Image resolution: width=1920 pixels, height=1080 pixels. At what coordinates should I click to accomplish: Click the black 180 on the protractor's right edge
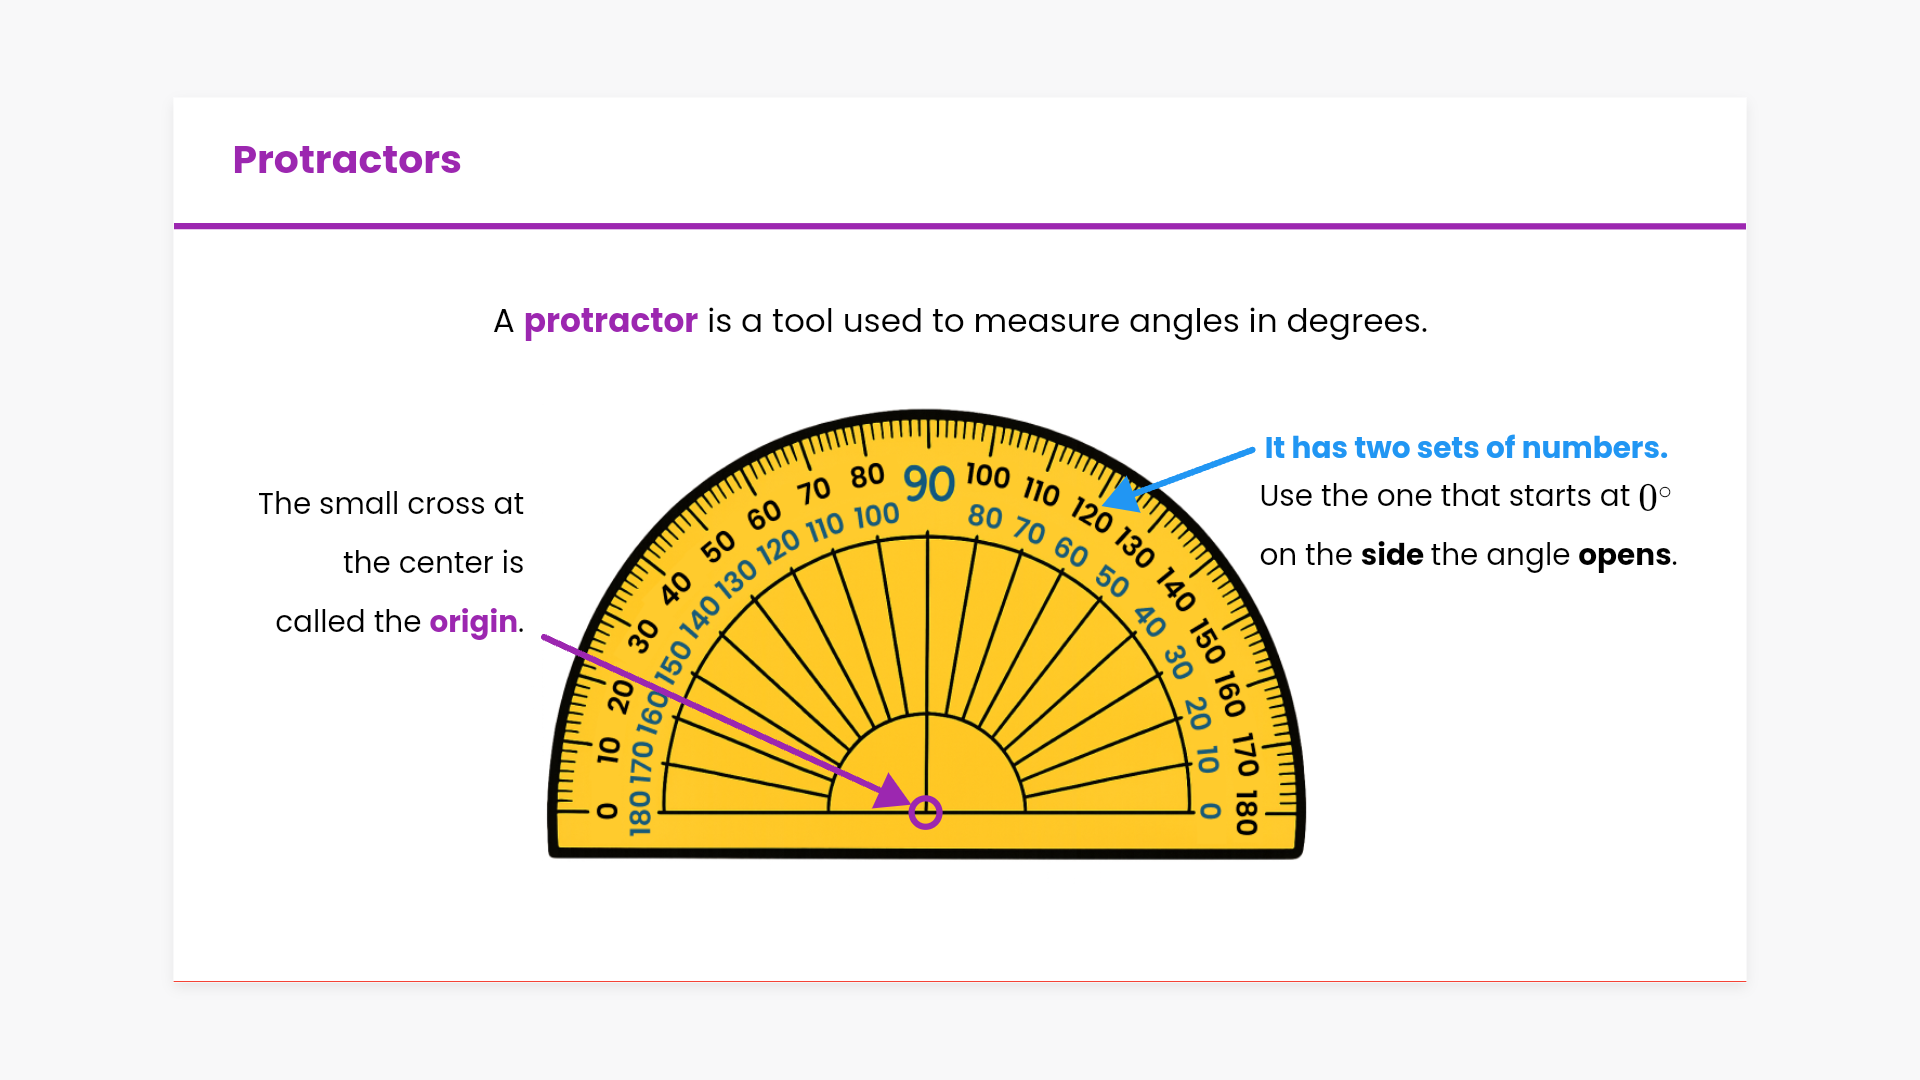[1246, 812]
